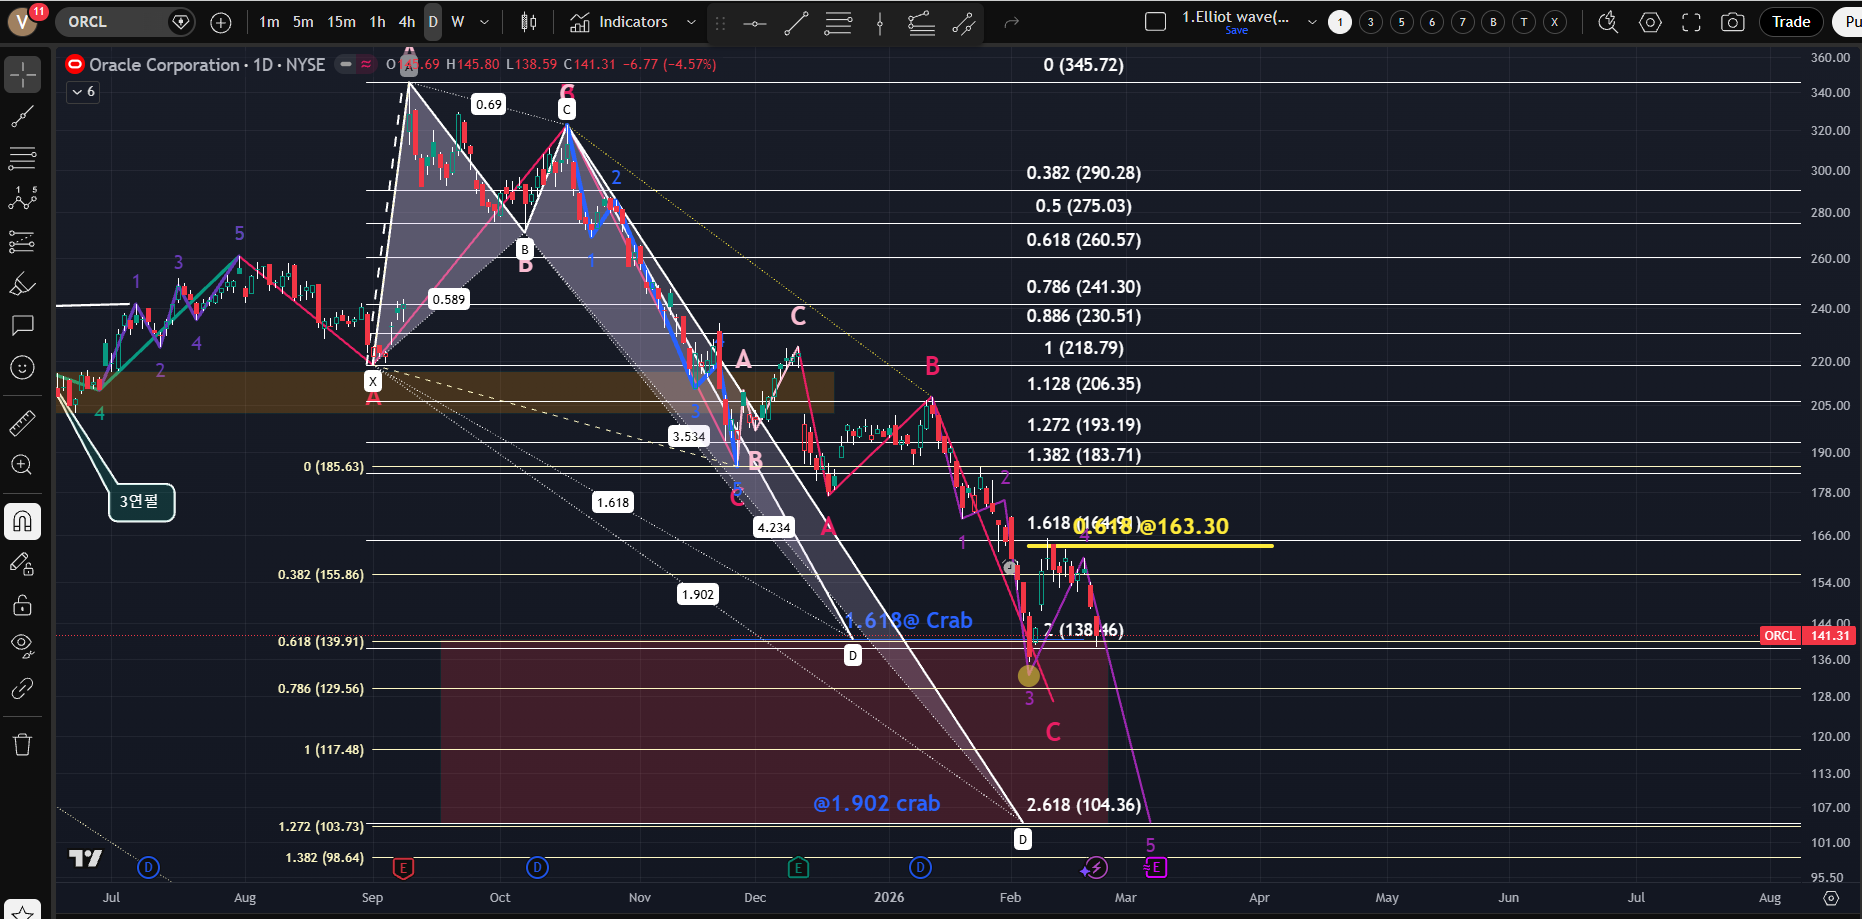Expand the time interval dropdown
Image resolution: width=1862 pixels, height=919 pixels.
coord(485,22)
